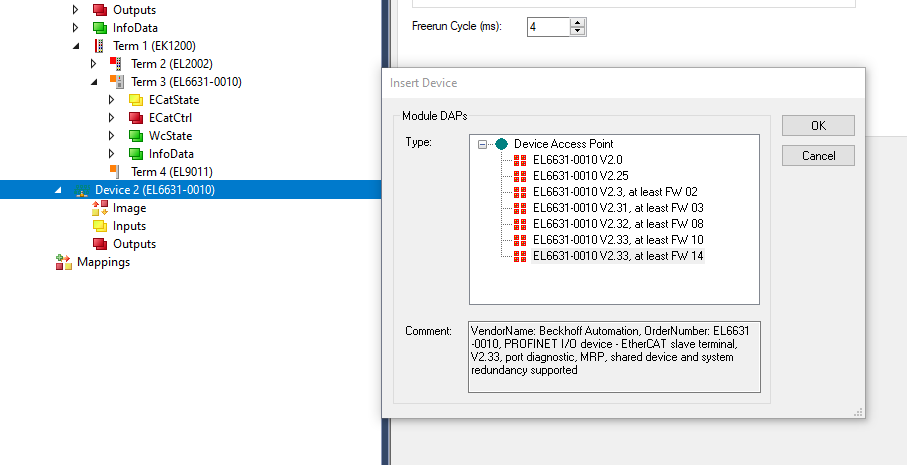The height and width of the screenshot is (465, 907).
Task: Increase Freerun Cycle value with up arrow
Action: pyautogui.click(x=577, y=22)
